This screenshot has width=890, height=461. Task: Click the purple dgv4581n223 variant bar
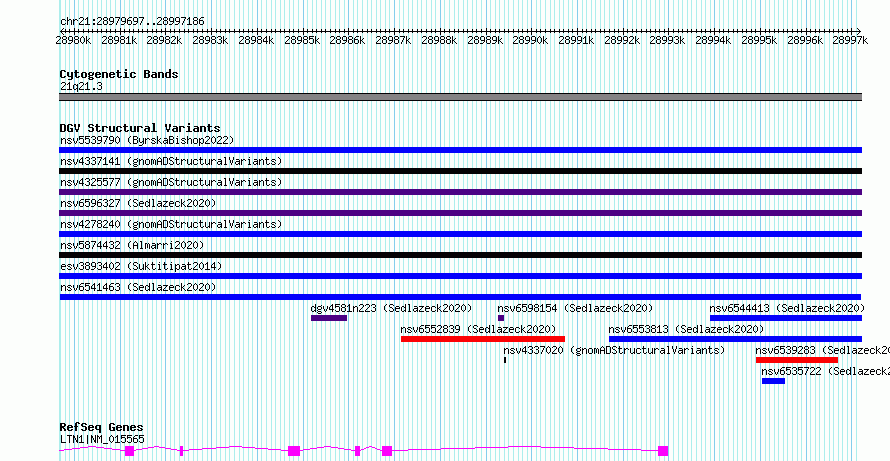329,318
